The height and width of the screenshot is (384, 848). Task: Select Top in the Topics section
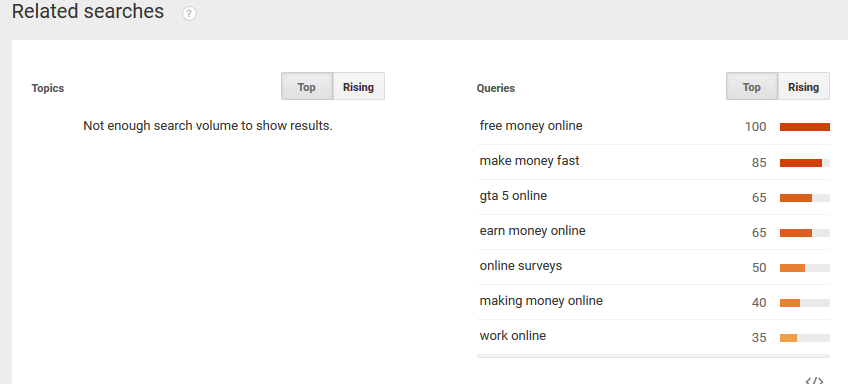[307, 87]
